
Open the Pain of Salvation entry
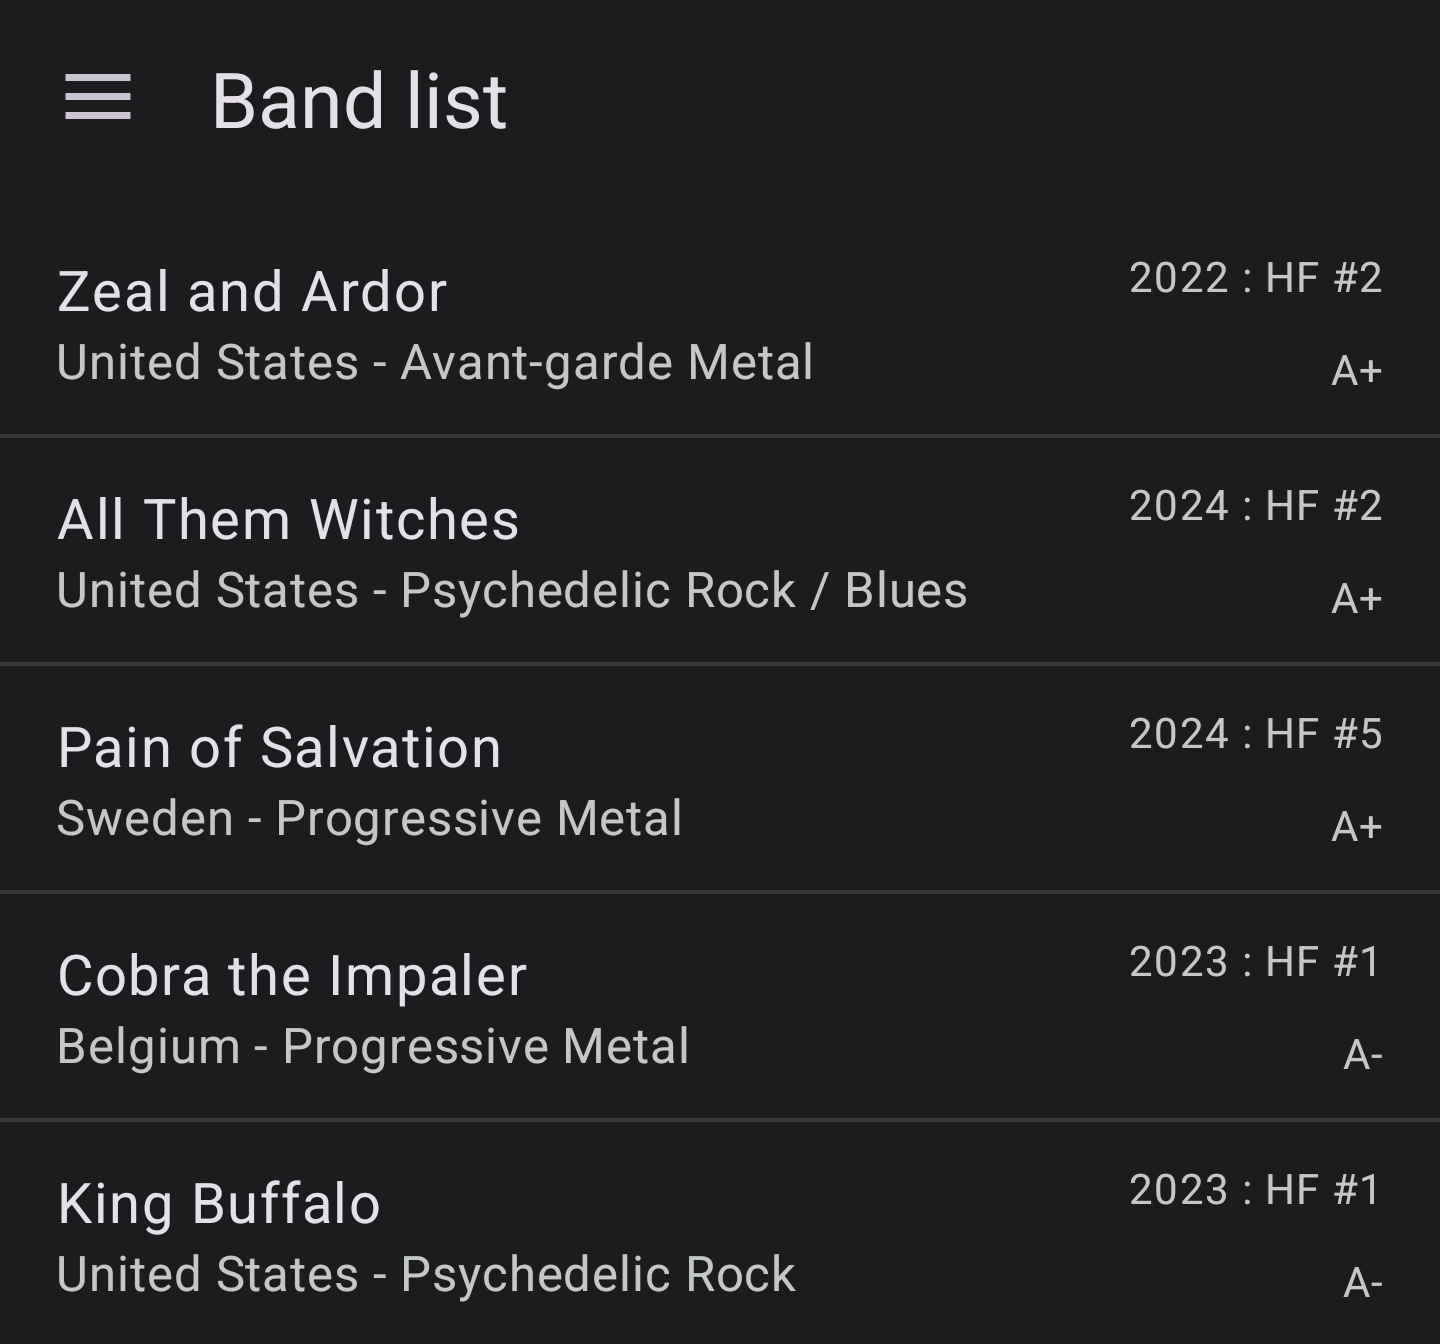[279, 748]
